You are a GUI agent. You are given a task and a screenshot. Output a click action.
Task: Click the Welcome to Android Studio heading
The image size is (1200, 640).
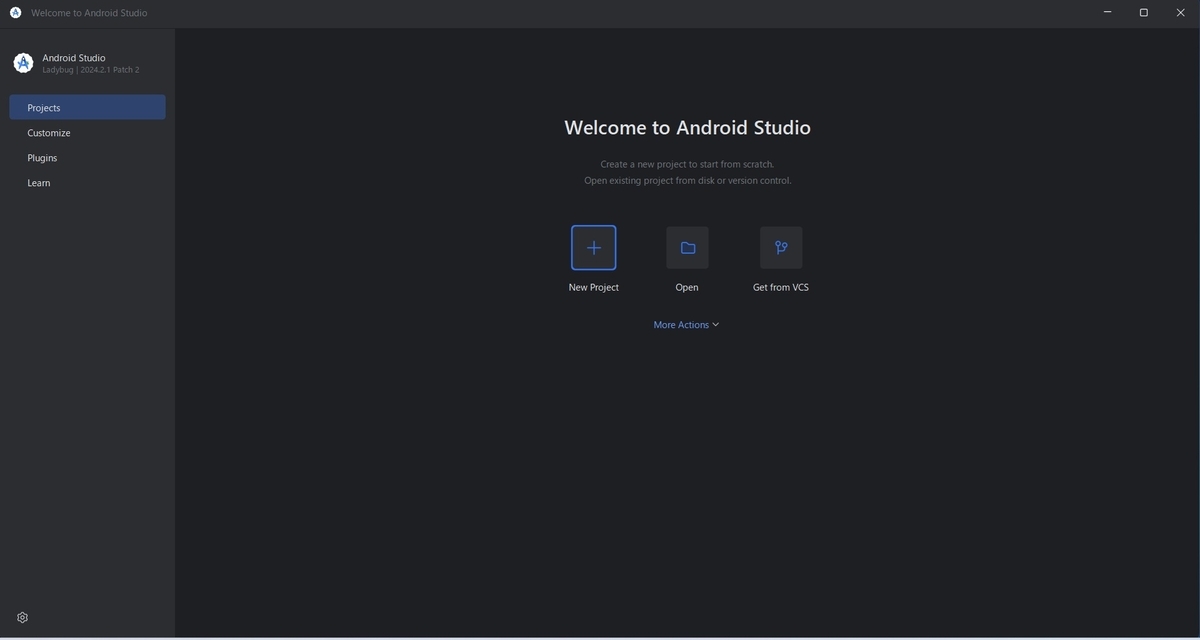coord(687,127)
